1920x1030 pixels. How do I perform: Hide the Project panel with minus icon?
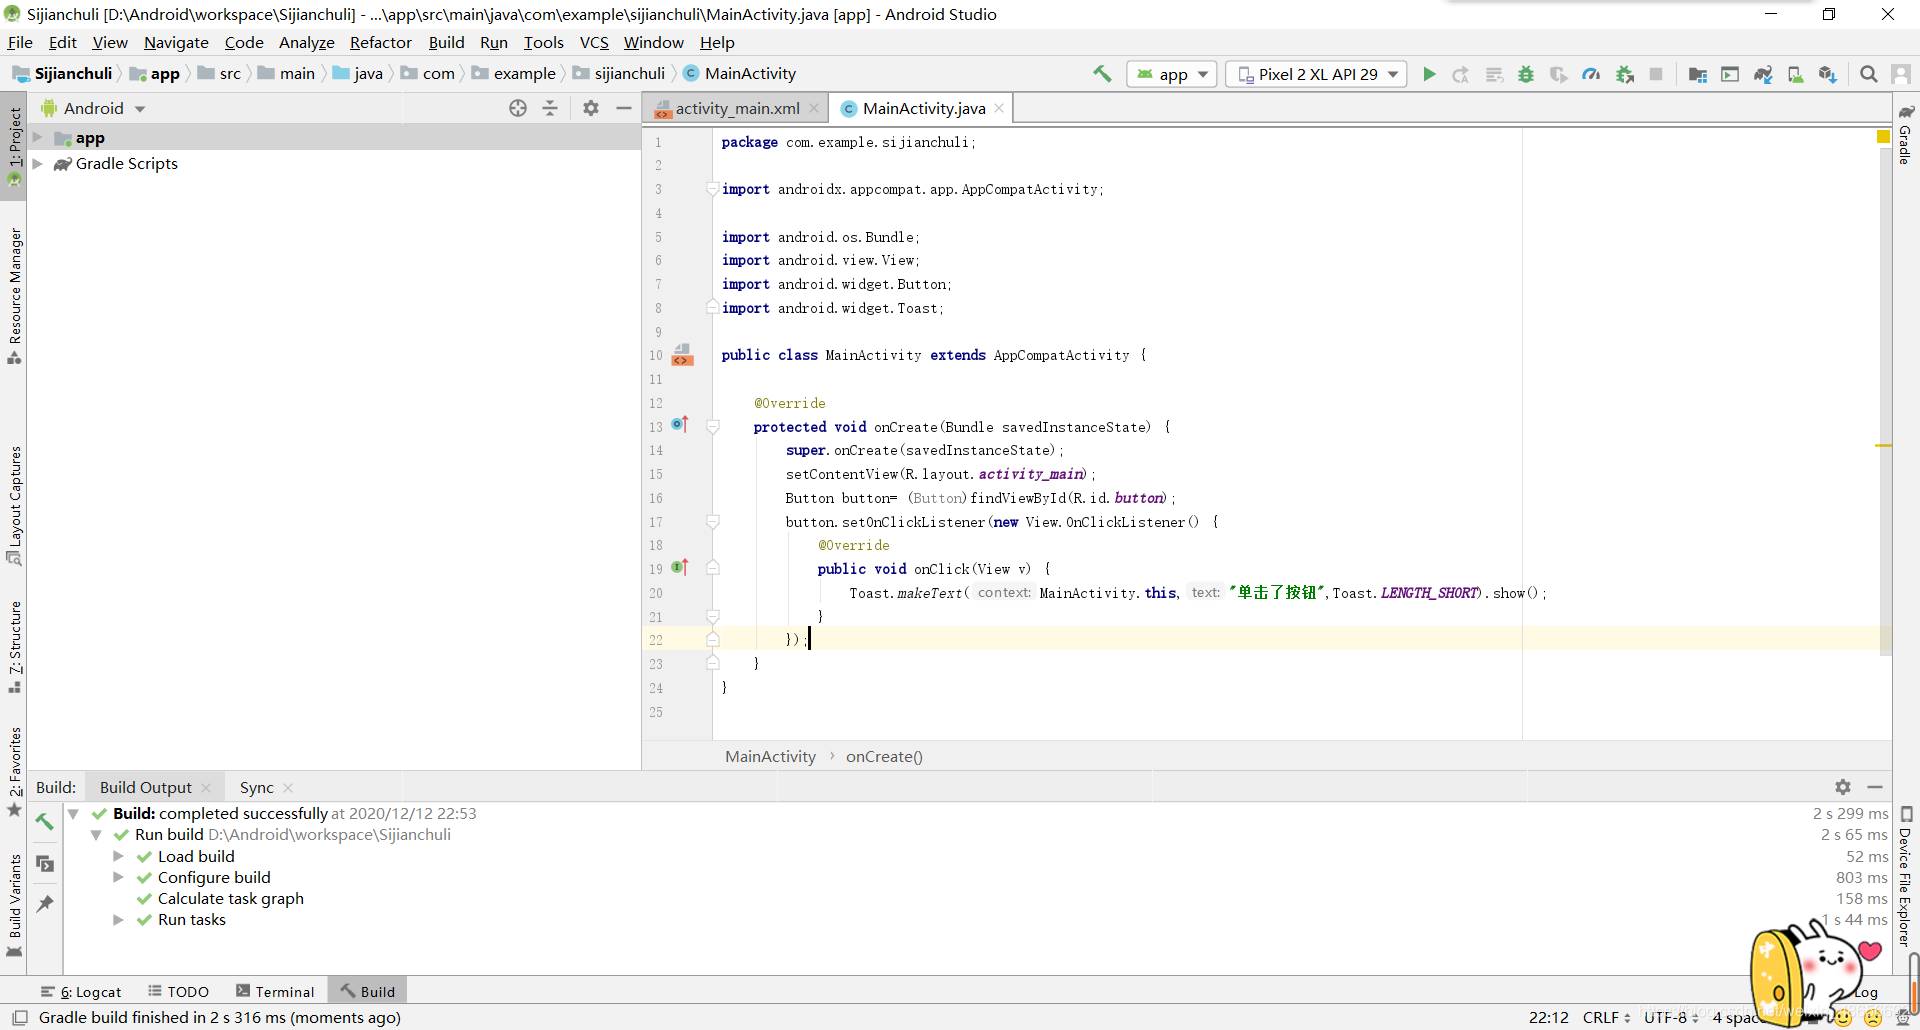click(x=624, y=108)
